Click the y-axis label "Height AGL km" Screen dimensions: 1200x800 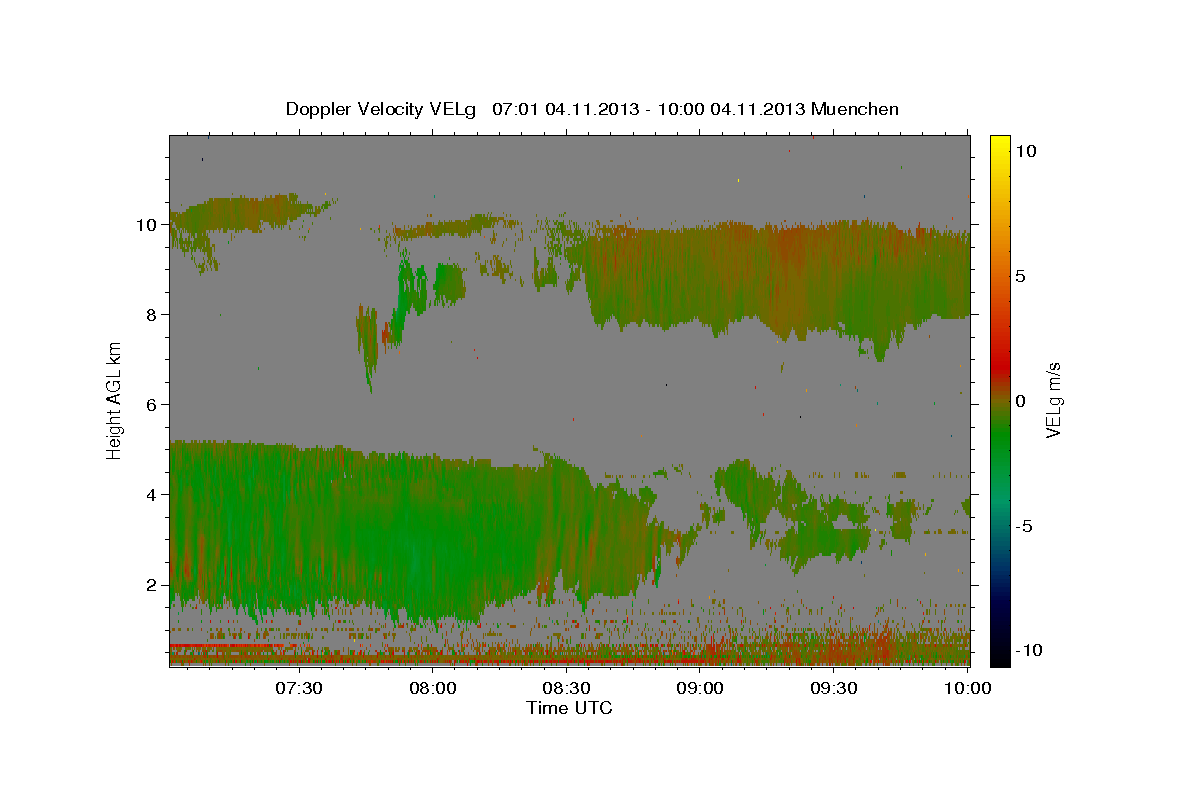115,399
